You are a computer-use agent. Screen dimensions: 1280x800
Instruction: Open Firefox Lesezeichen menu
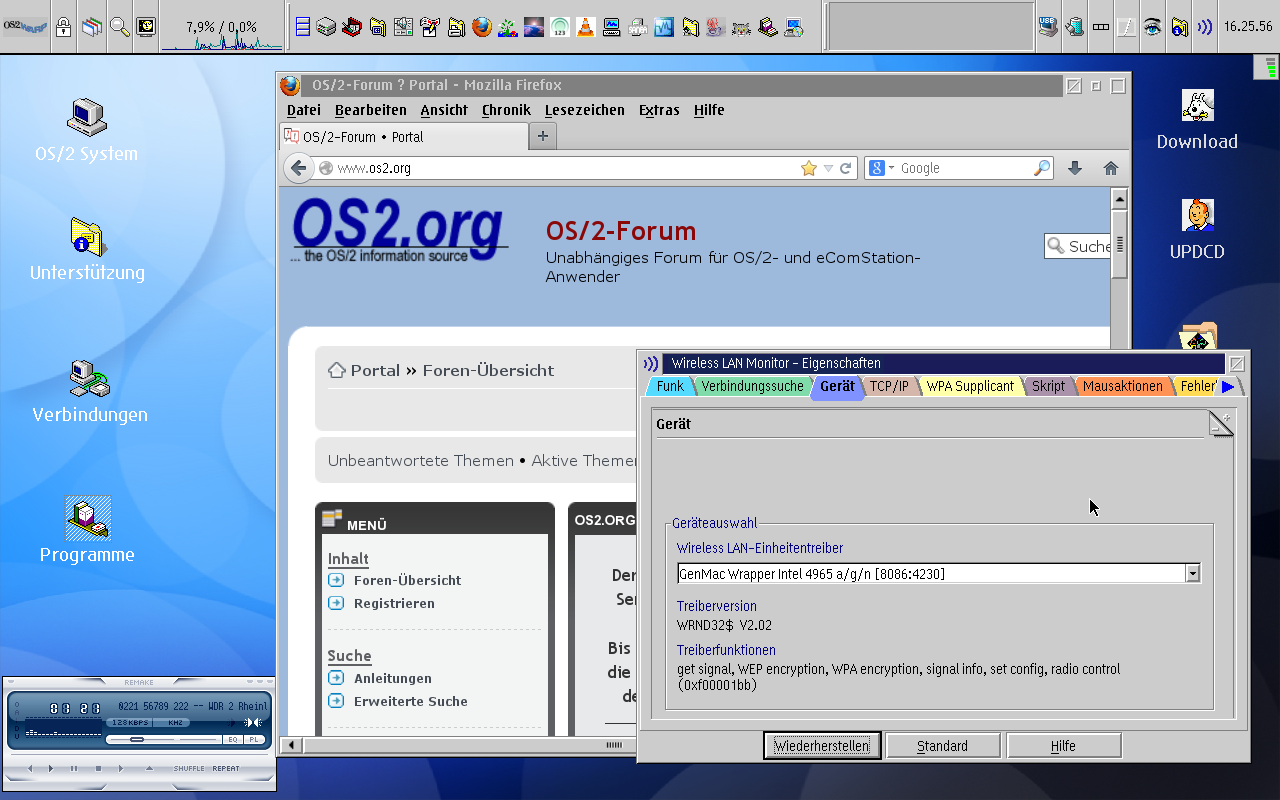(x=585, y=110)
